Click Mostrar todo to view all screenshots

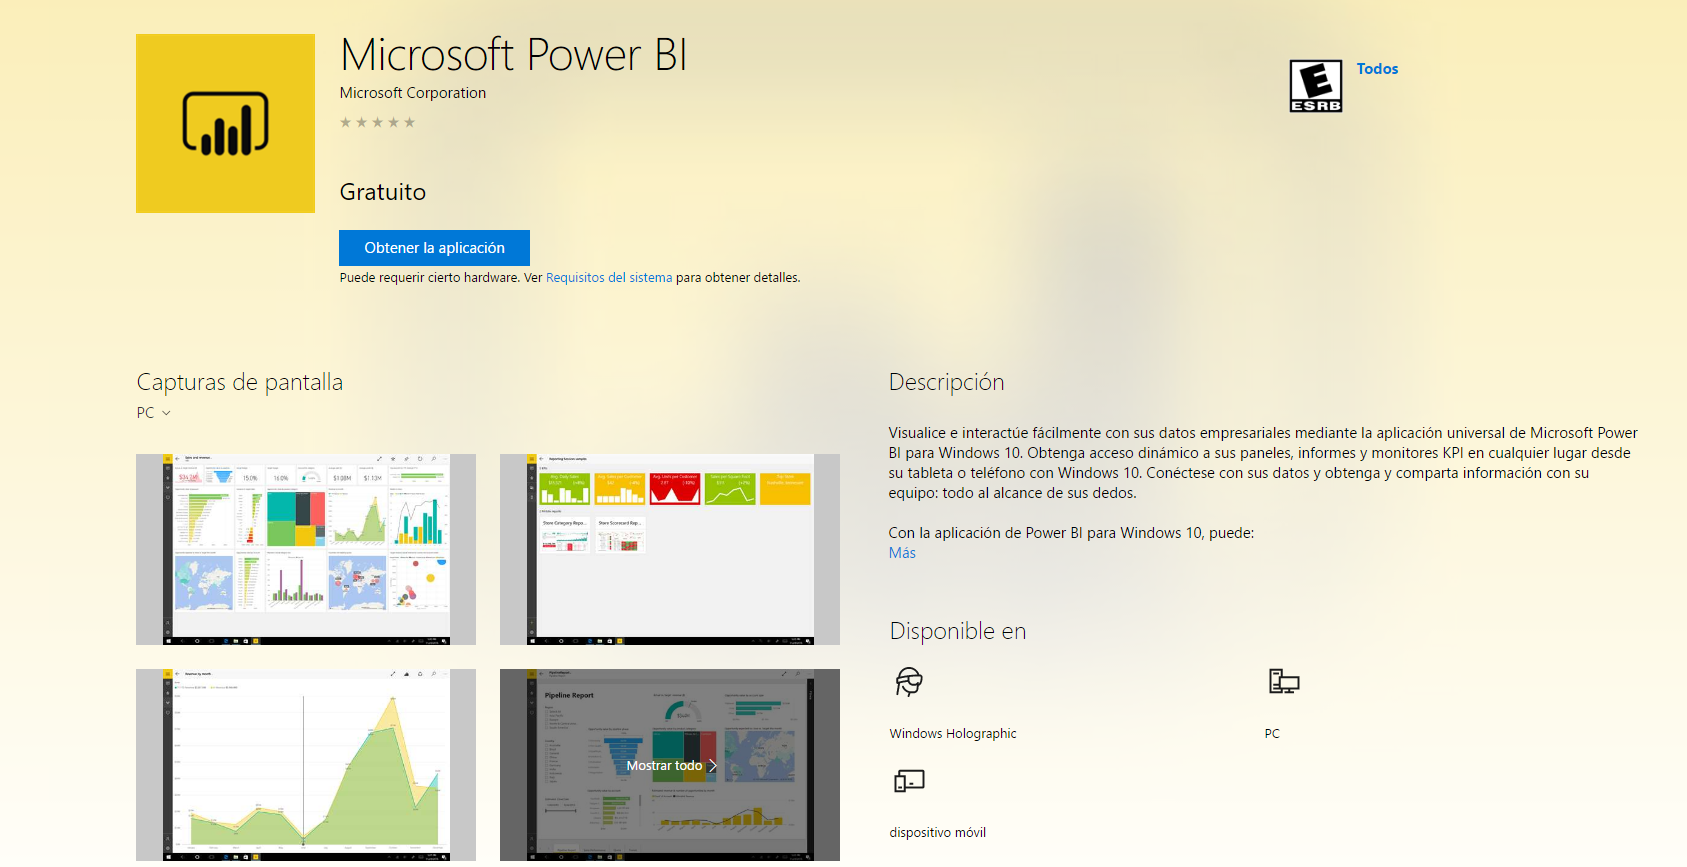(x=671, y=766)
